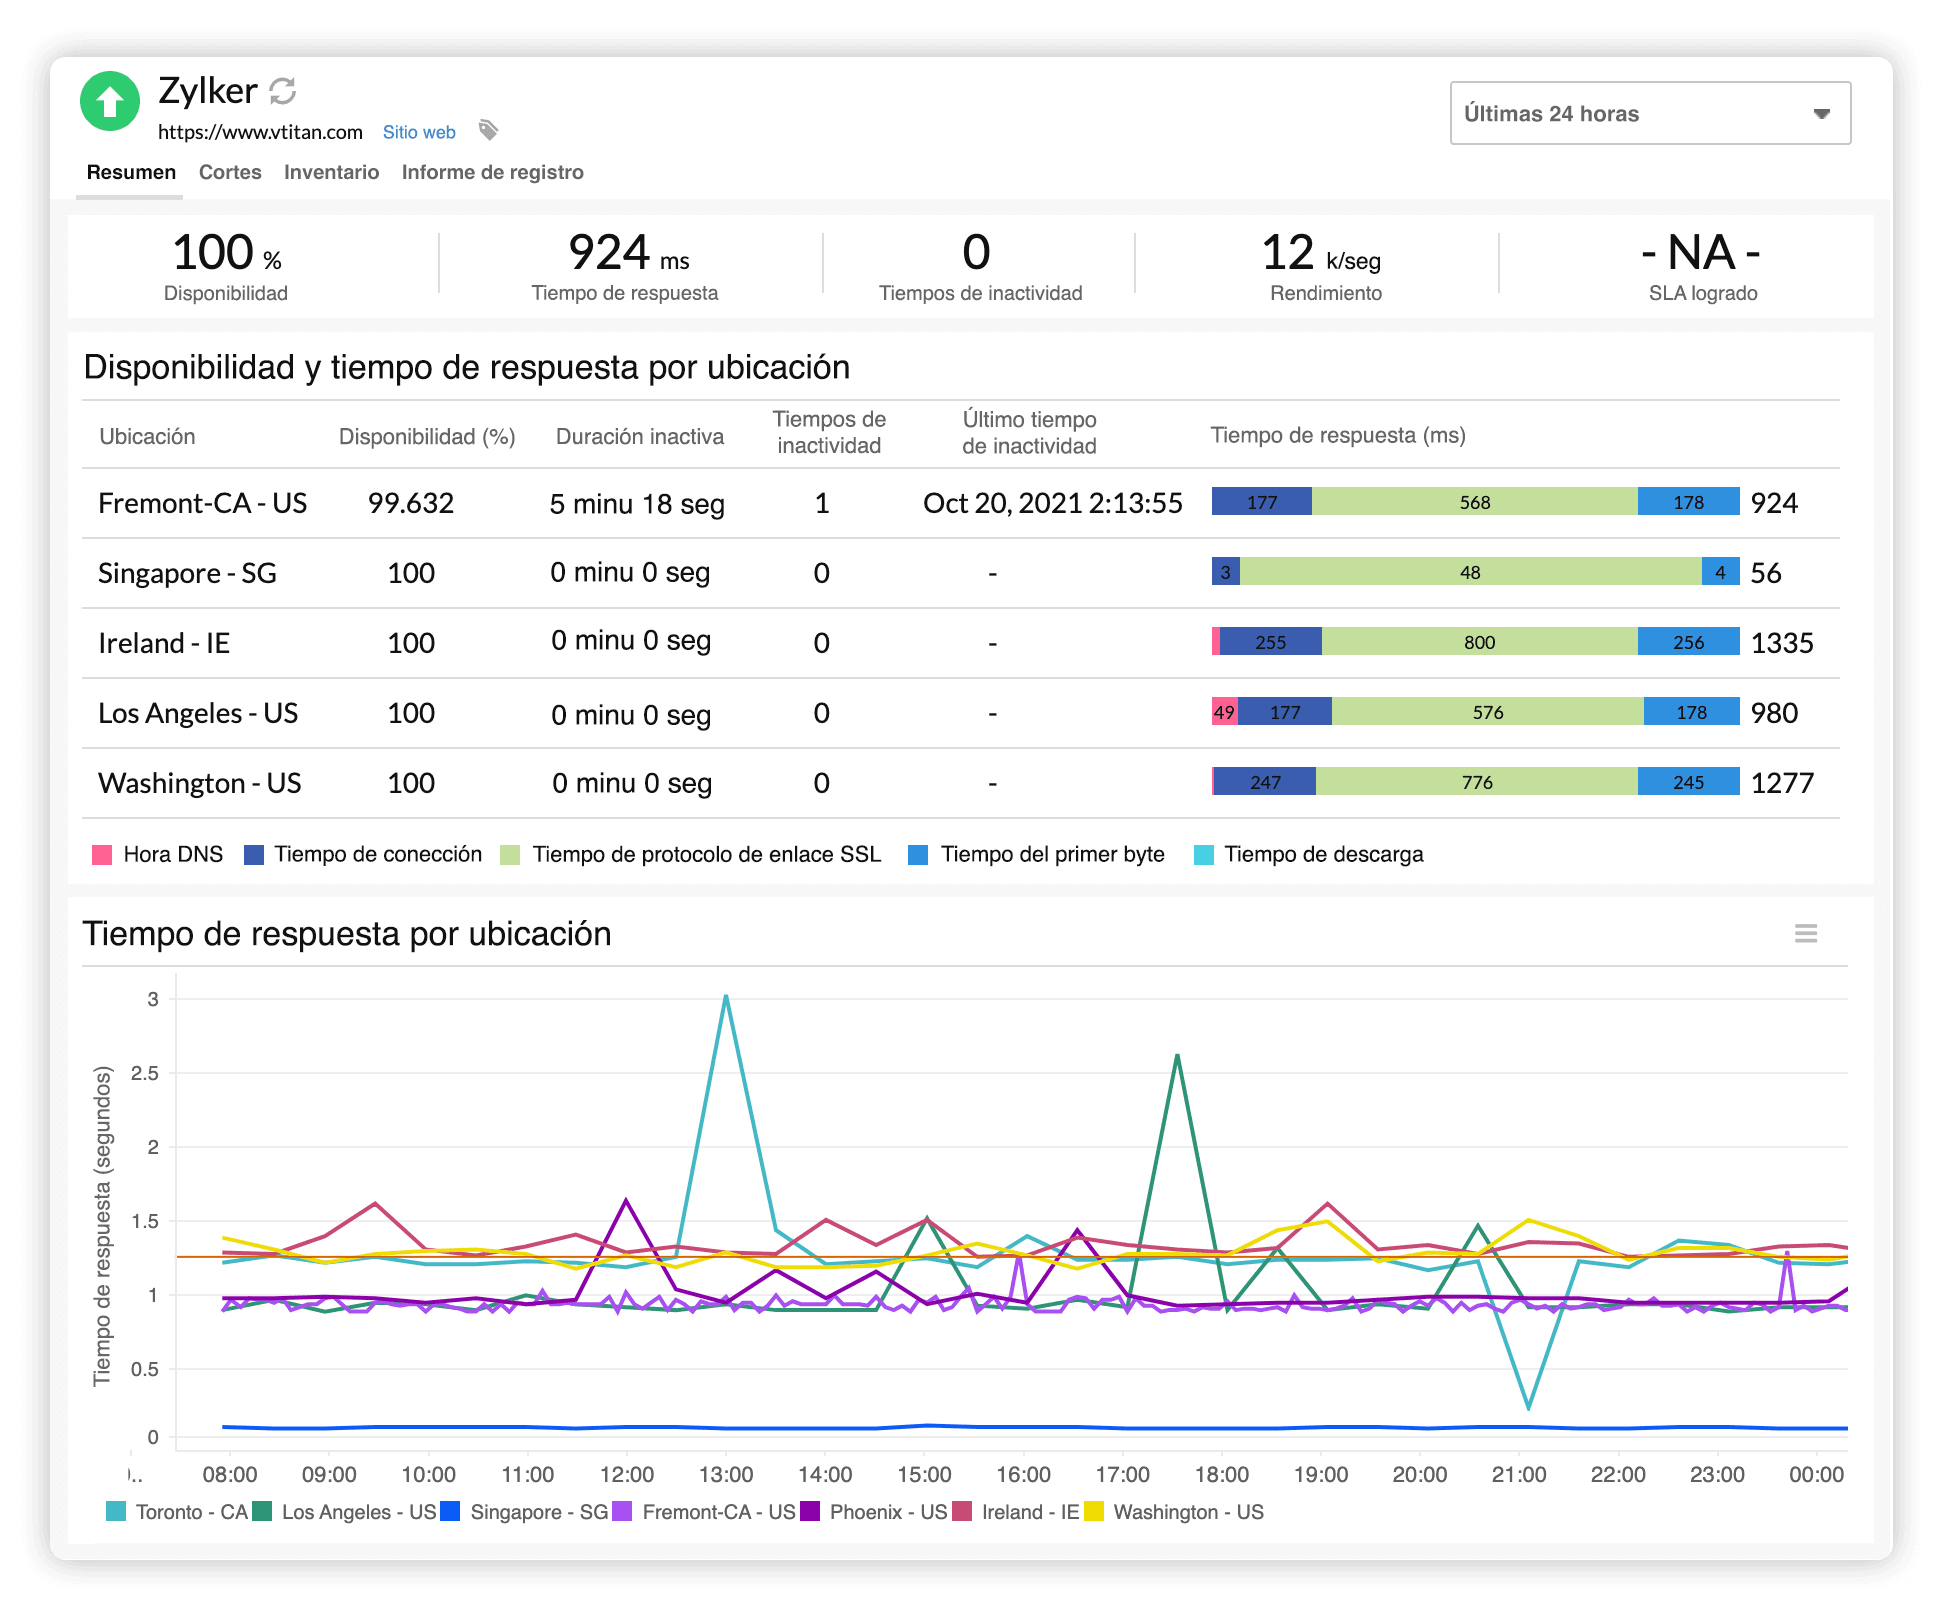Click the Tiempo del primer byte swatch

click(x=918, y=855)
